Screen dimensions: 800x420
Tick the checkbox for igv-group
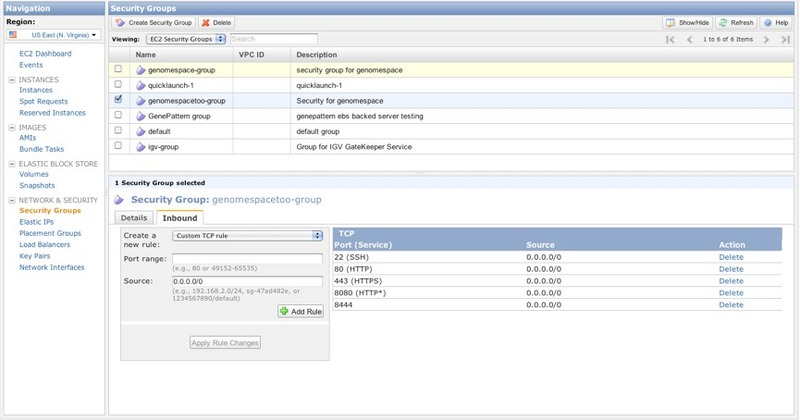[119, 145]
